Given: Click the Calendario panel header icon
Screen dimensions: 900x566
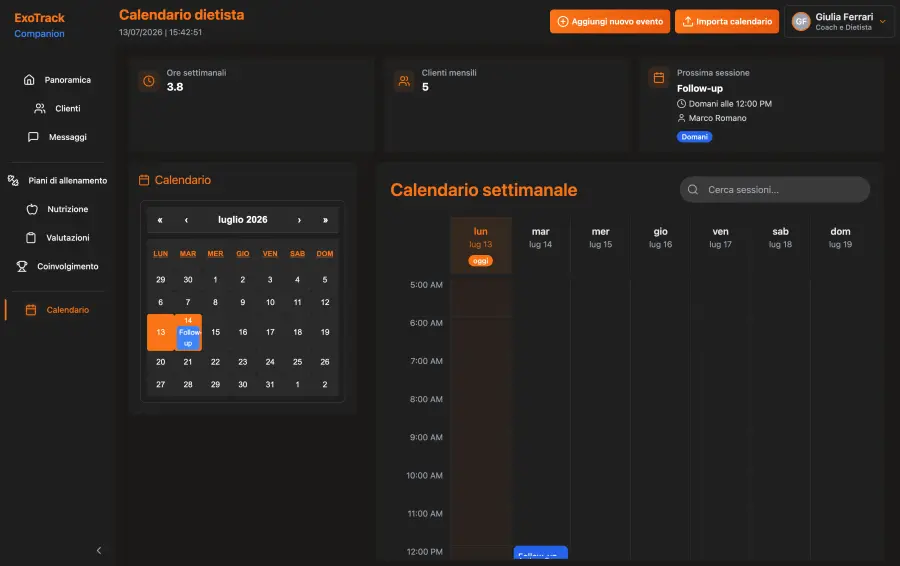Looking at the screenshot, I should coord(144,180).
